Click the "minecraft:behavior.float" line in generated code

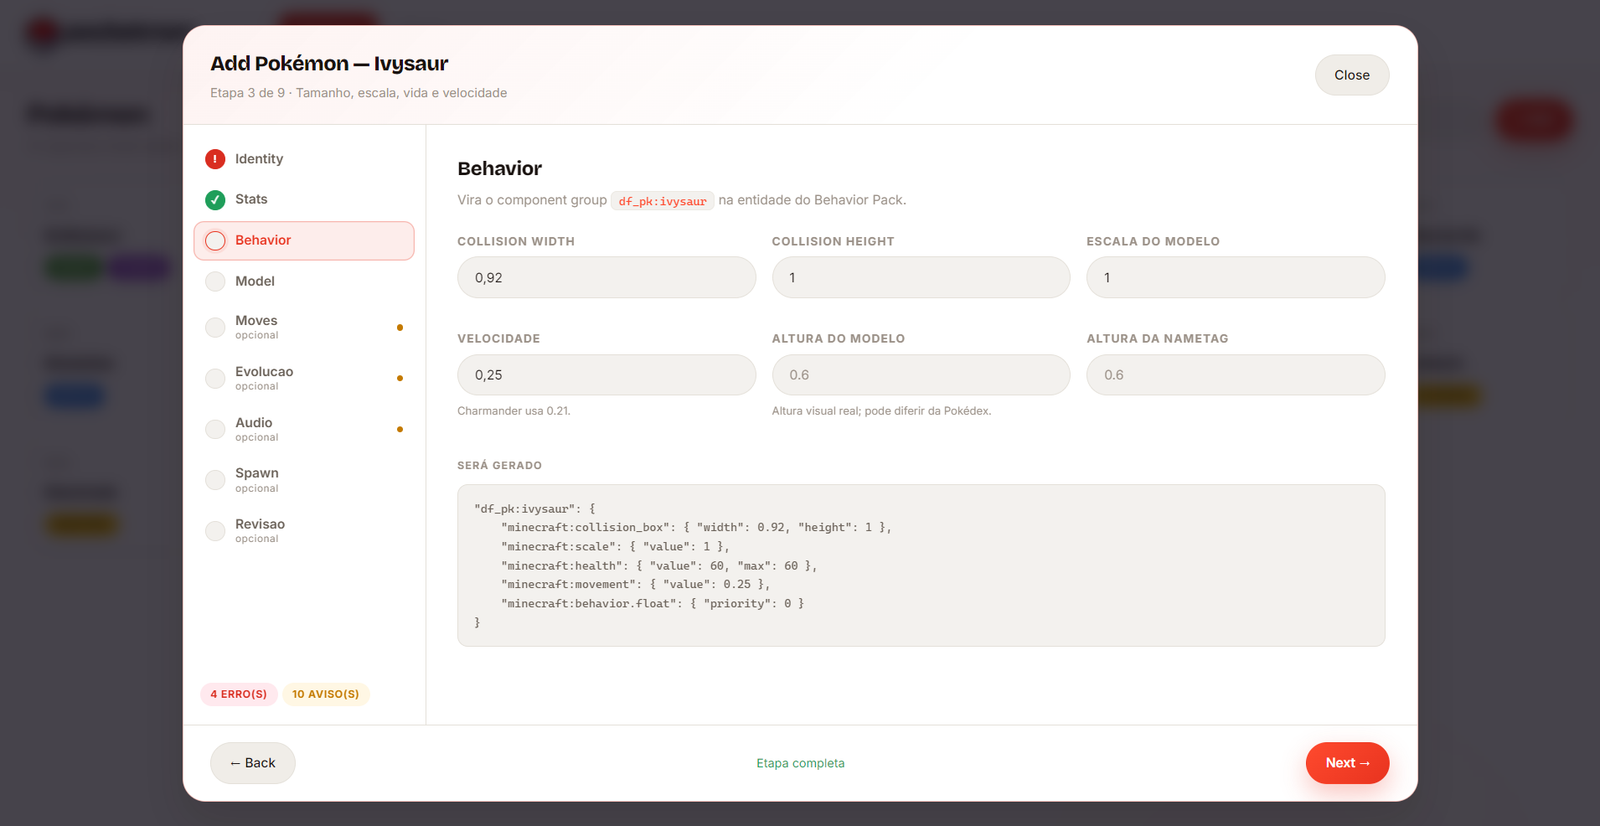[652, 603]
